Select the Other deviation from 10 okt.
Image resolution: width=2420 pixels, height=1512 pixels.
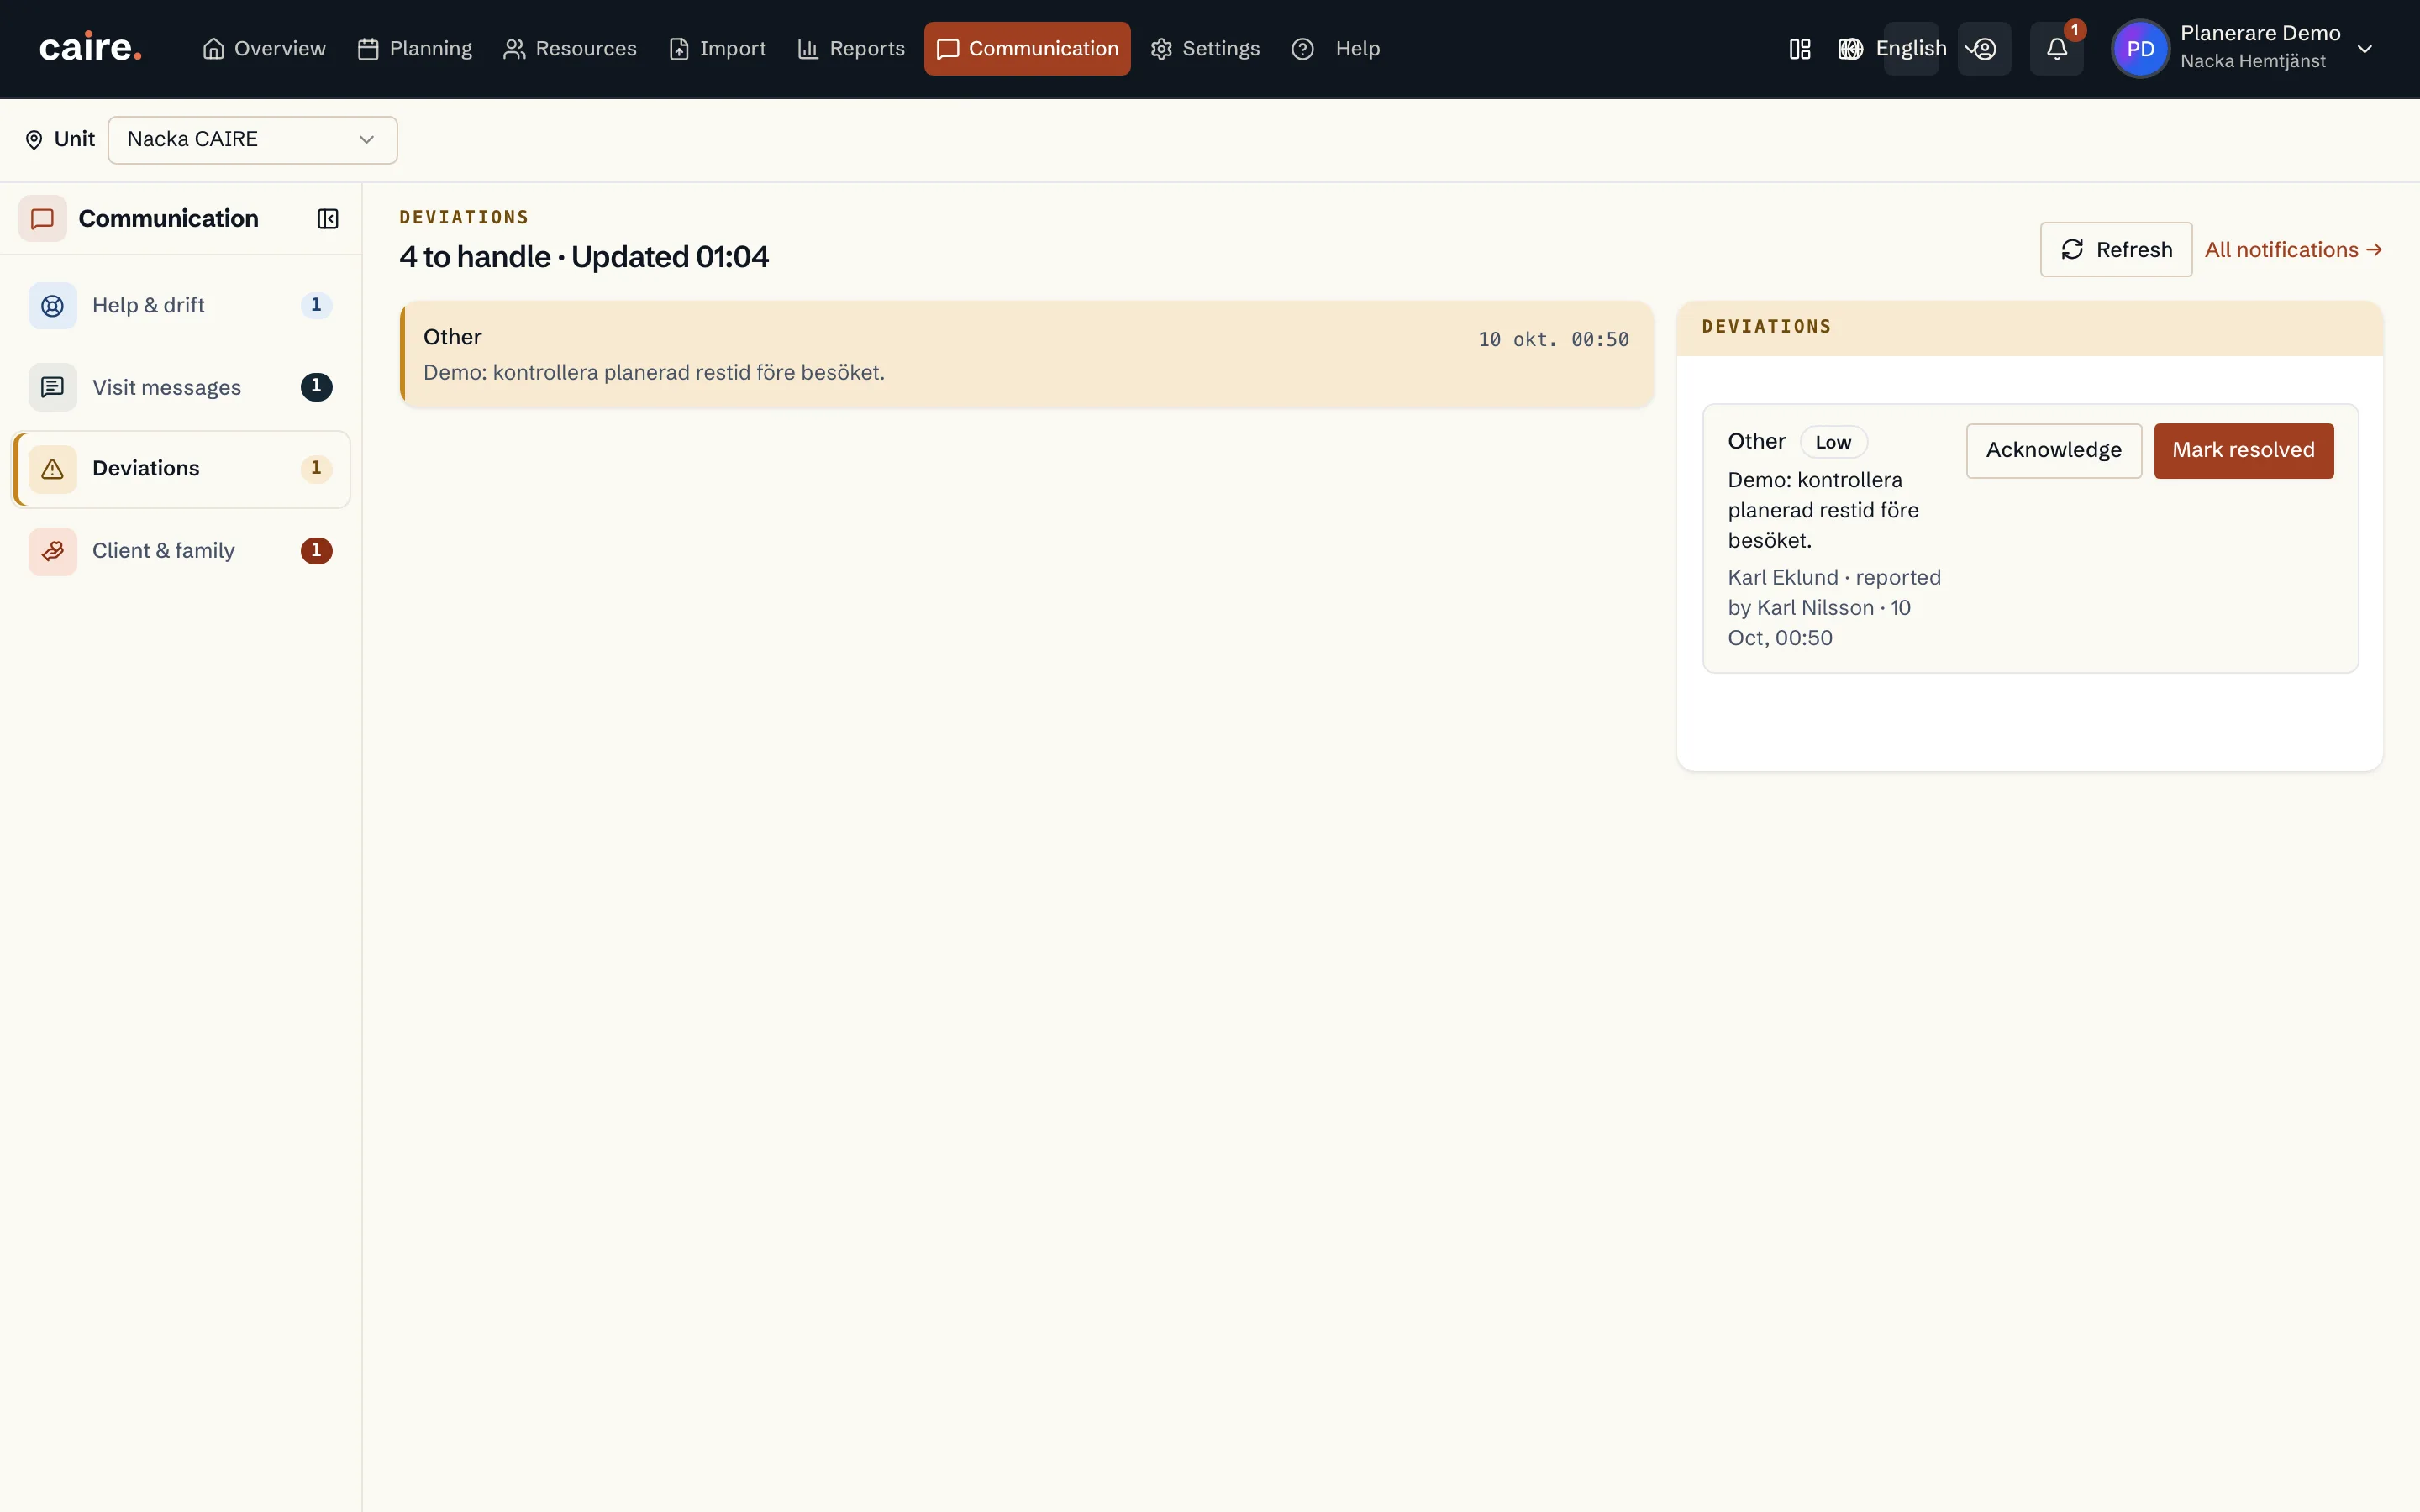tap(1026, 354)
